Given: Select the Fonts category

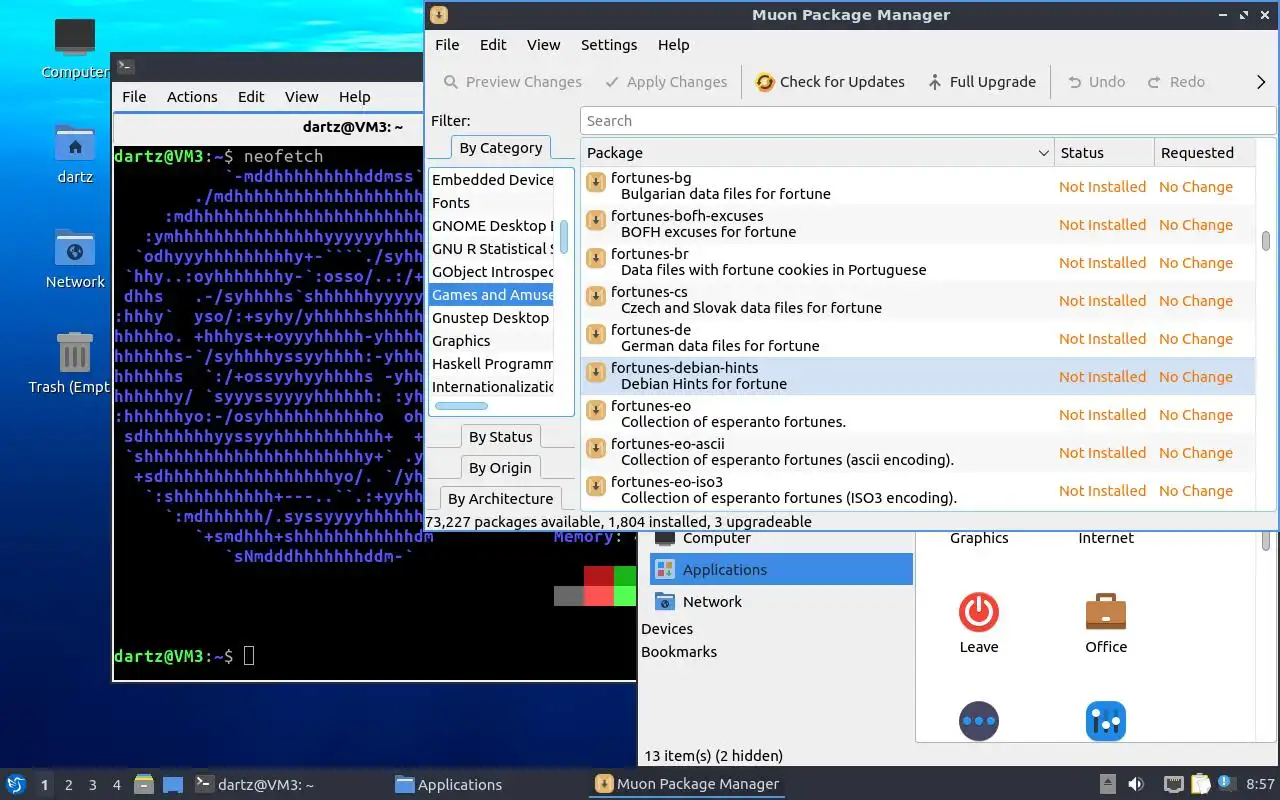Looking at the screenshot, I should [x=492, y=203].
